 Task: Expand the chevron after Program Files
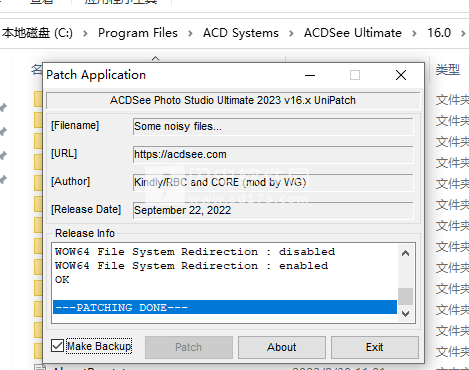(x=190, y=33)
